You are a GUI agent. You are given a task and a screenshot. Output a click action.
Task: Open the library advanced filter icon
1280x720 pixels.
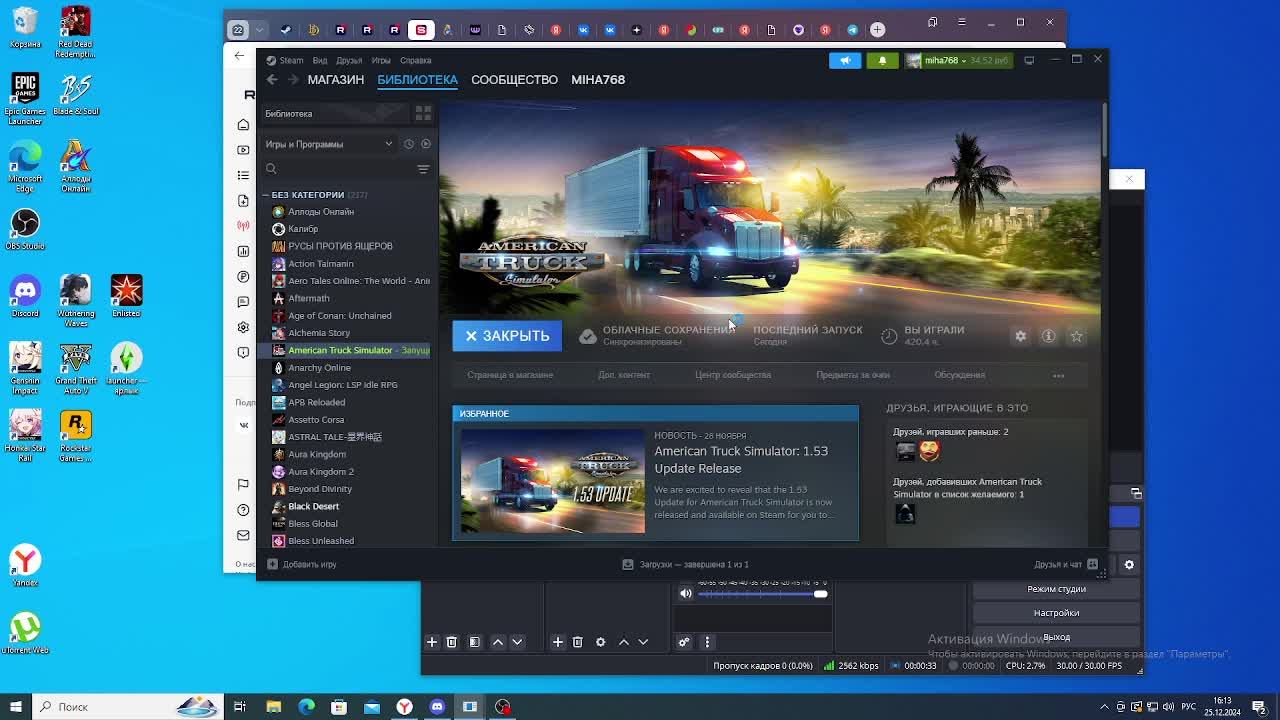pyautogui.click(x=423, y=169)
